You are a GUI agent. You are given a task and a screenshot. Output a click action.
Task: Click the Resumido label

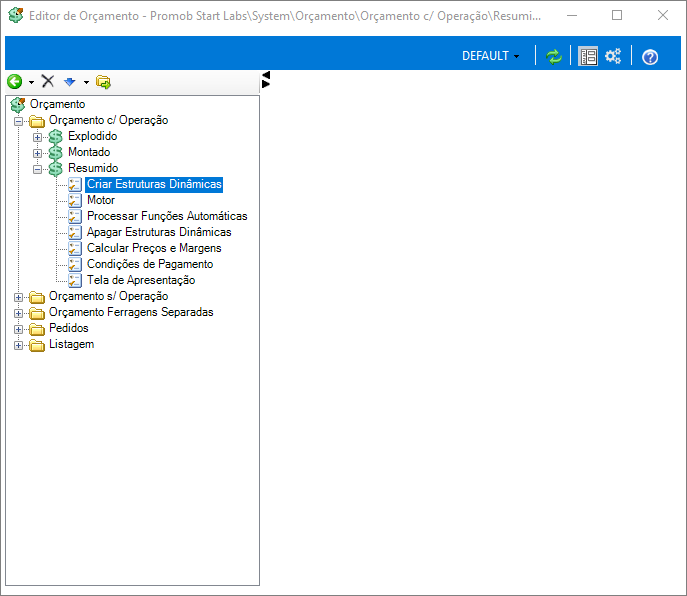click(93, 168)
